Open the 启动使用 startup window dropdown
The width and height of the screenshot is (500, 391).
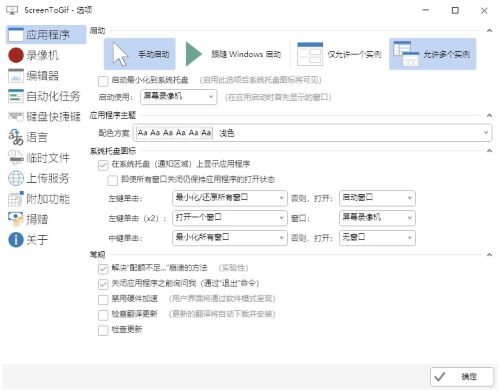[178, 97]
